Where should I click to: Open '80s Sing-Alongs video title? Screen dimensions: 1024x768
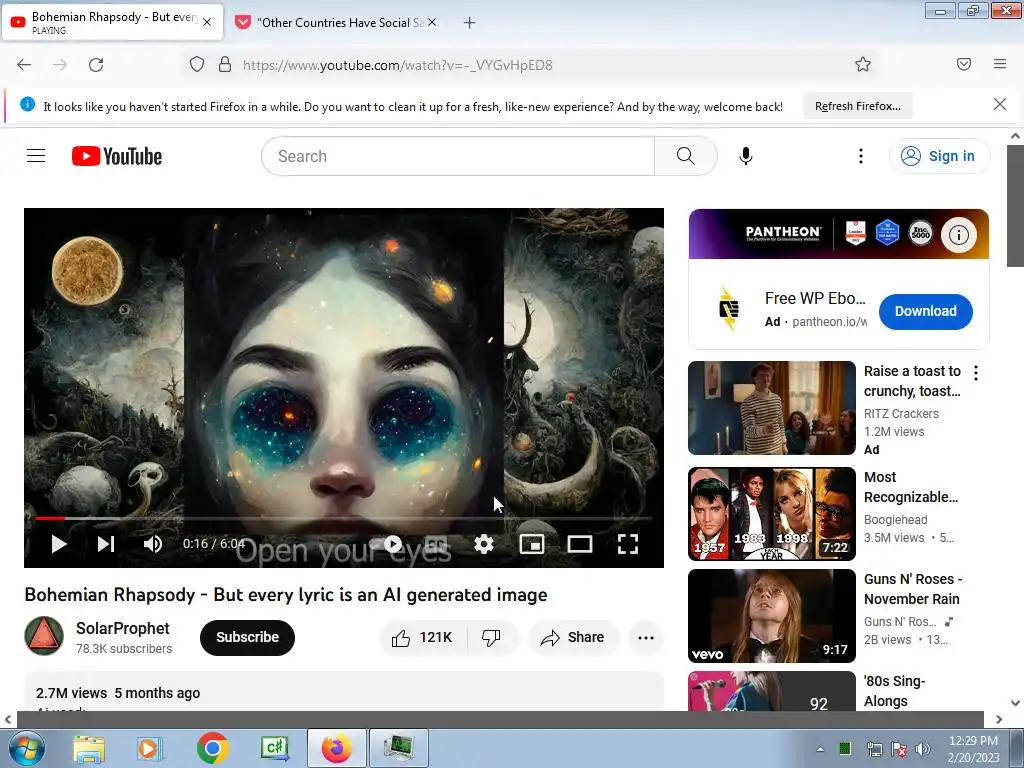(x=895, y=691)
